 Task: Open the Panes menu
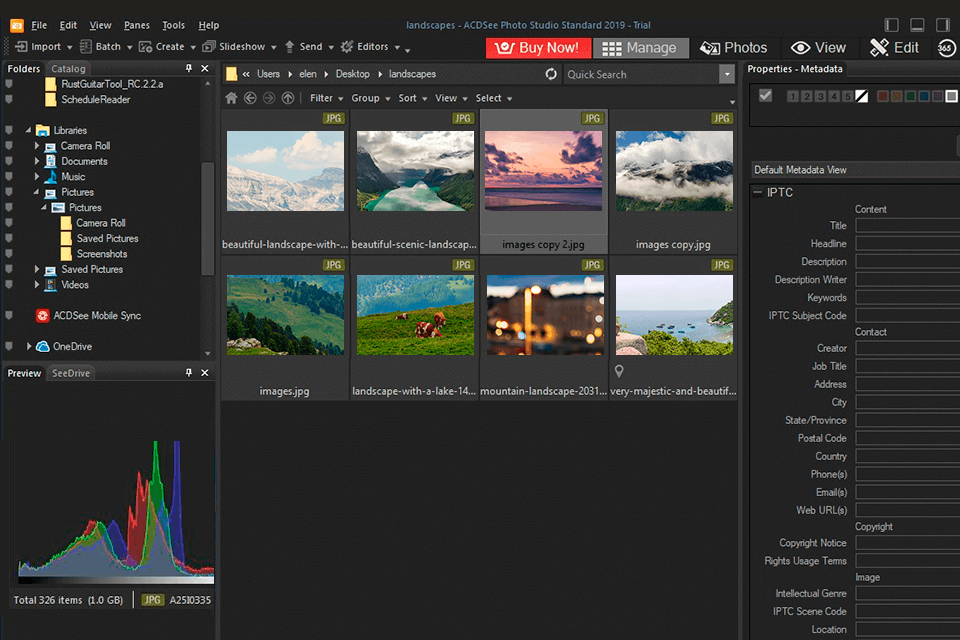[137, 25]
